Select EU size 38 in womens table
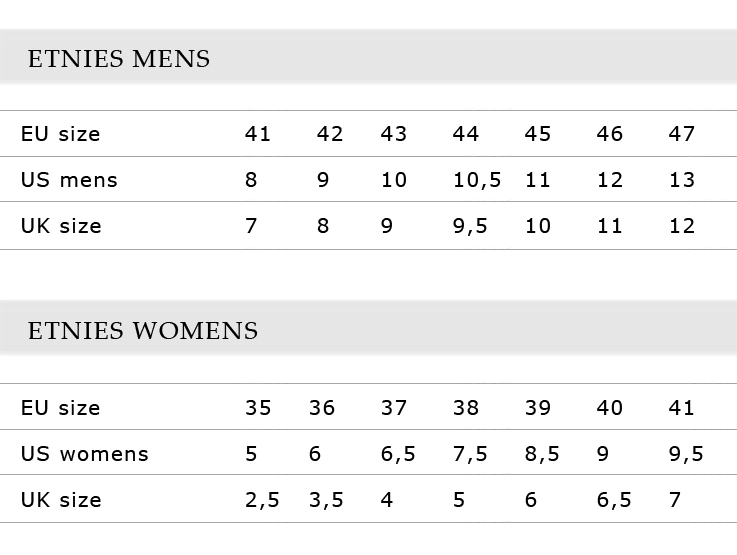Image resolution: width=737 pixels, height=555 pixels. pyautogui.click(x=466, y=407)
